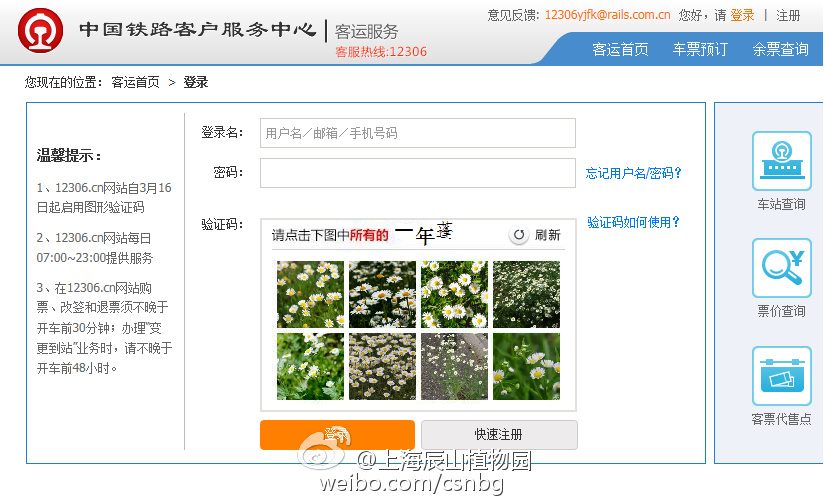Open the 余票查询 navigation tab
This screenshot has height=503, width=824.
point(780,49)
